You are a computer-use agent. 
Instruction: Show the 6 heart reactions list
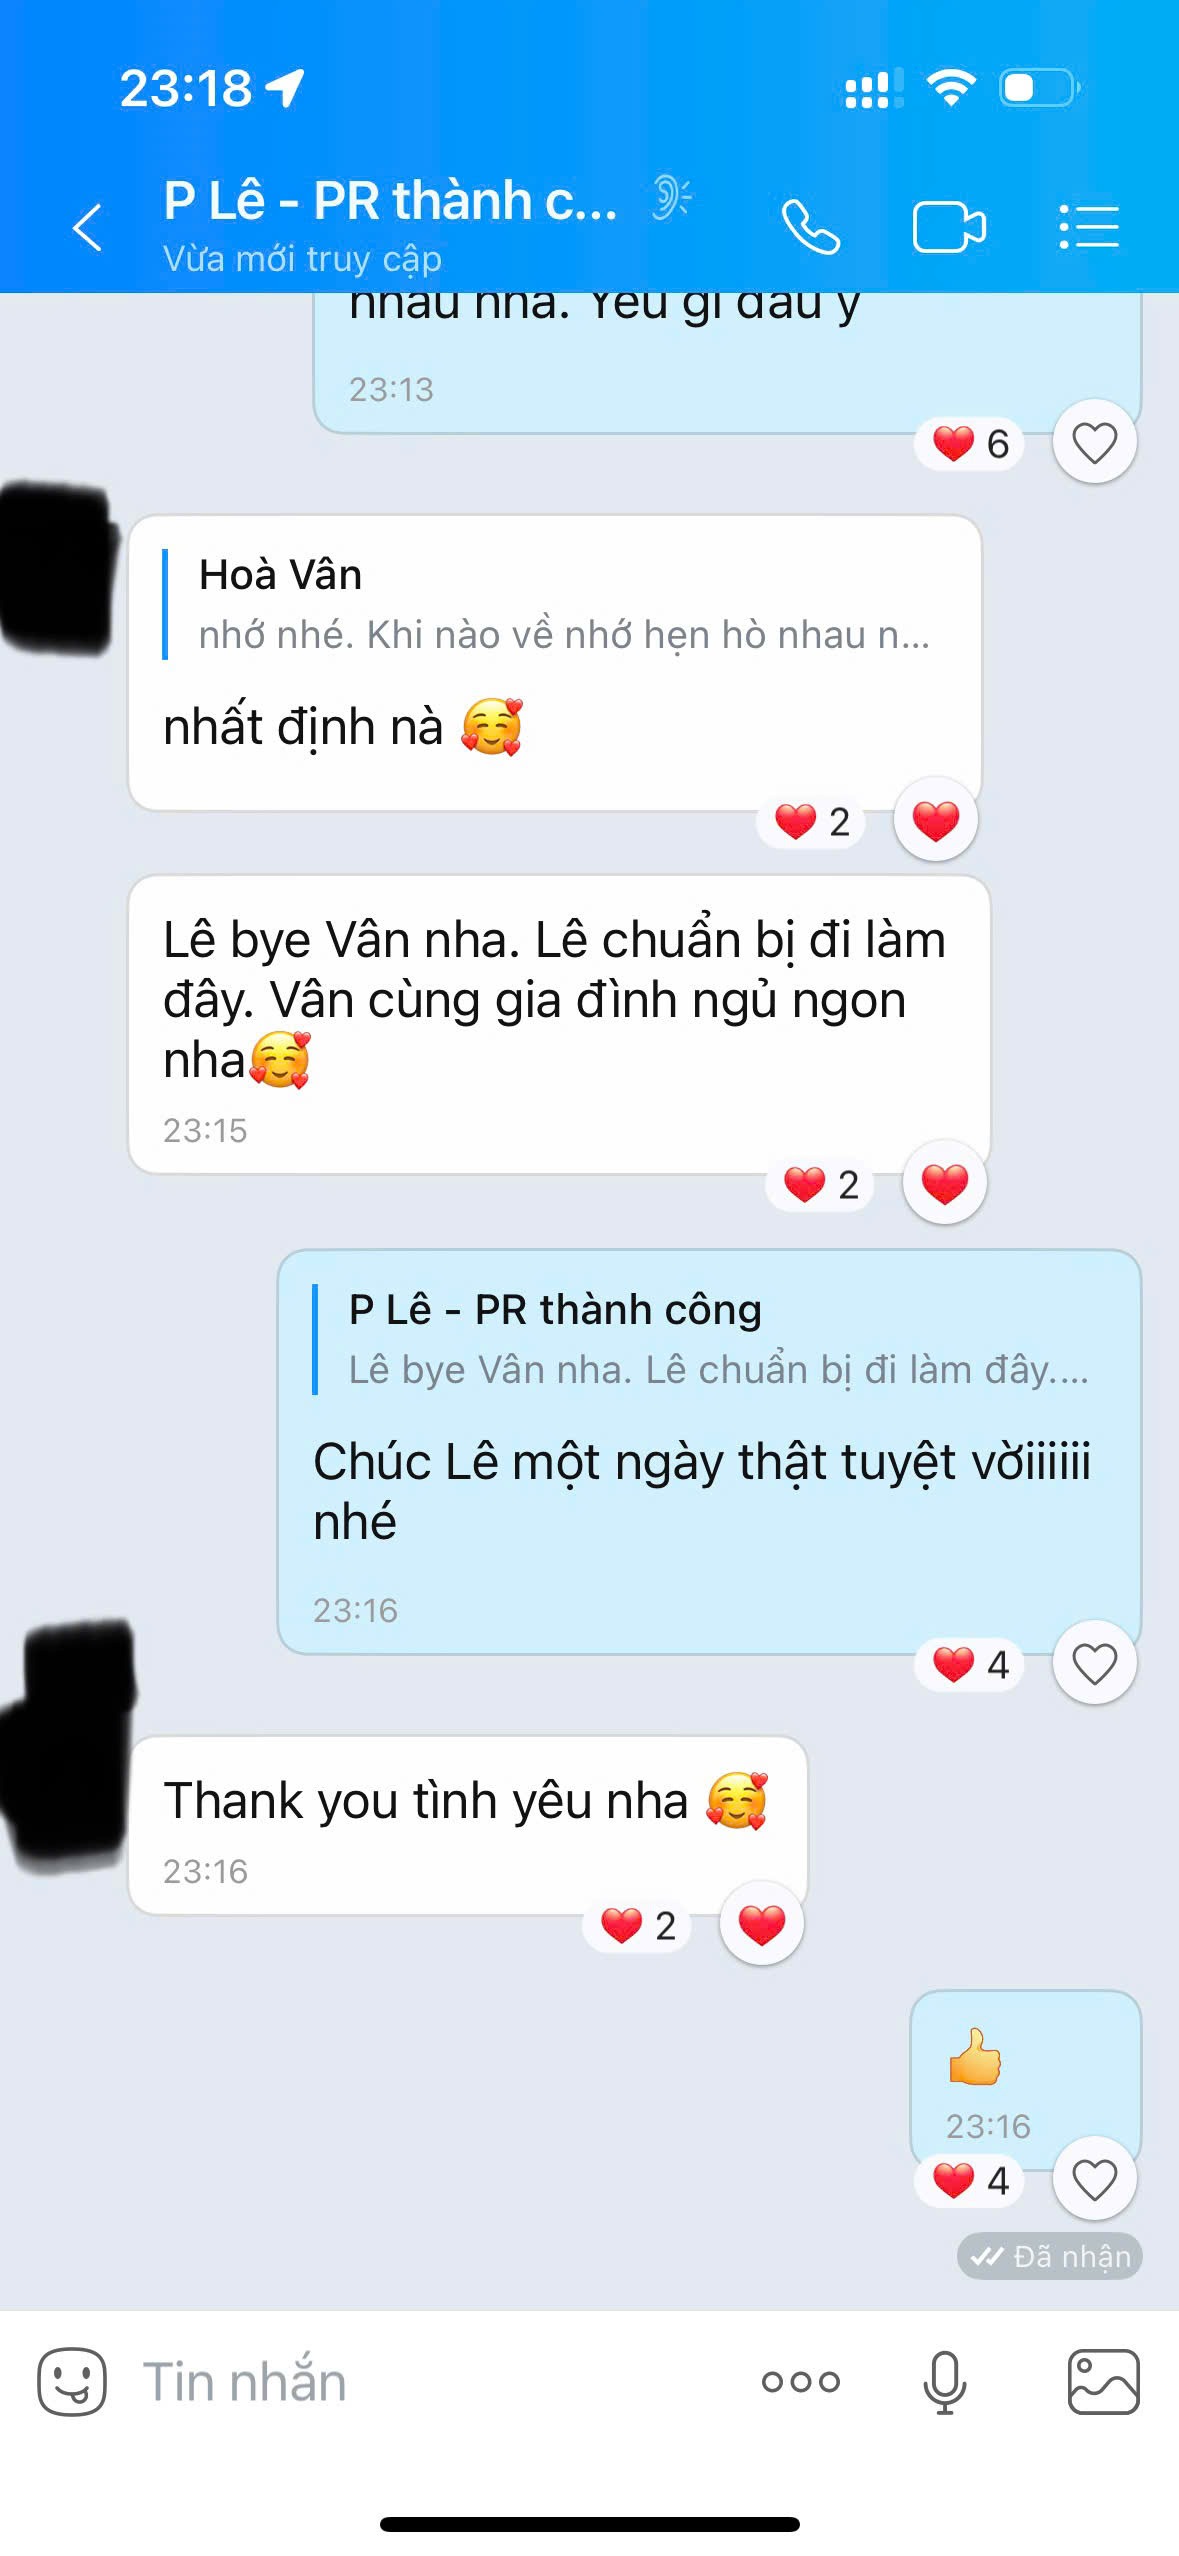(969, 443)
